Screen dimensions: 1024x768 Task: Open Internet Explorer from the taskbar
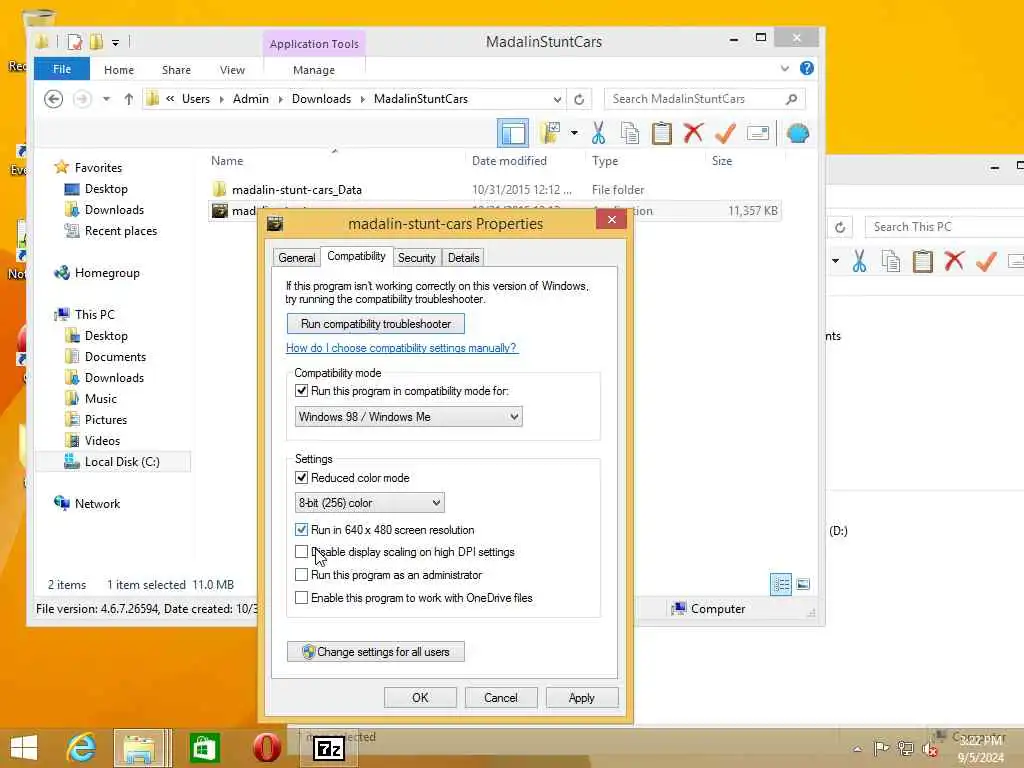tap(81, 748)
